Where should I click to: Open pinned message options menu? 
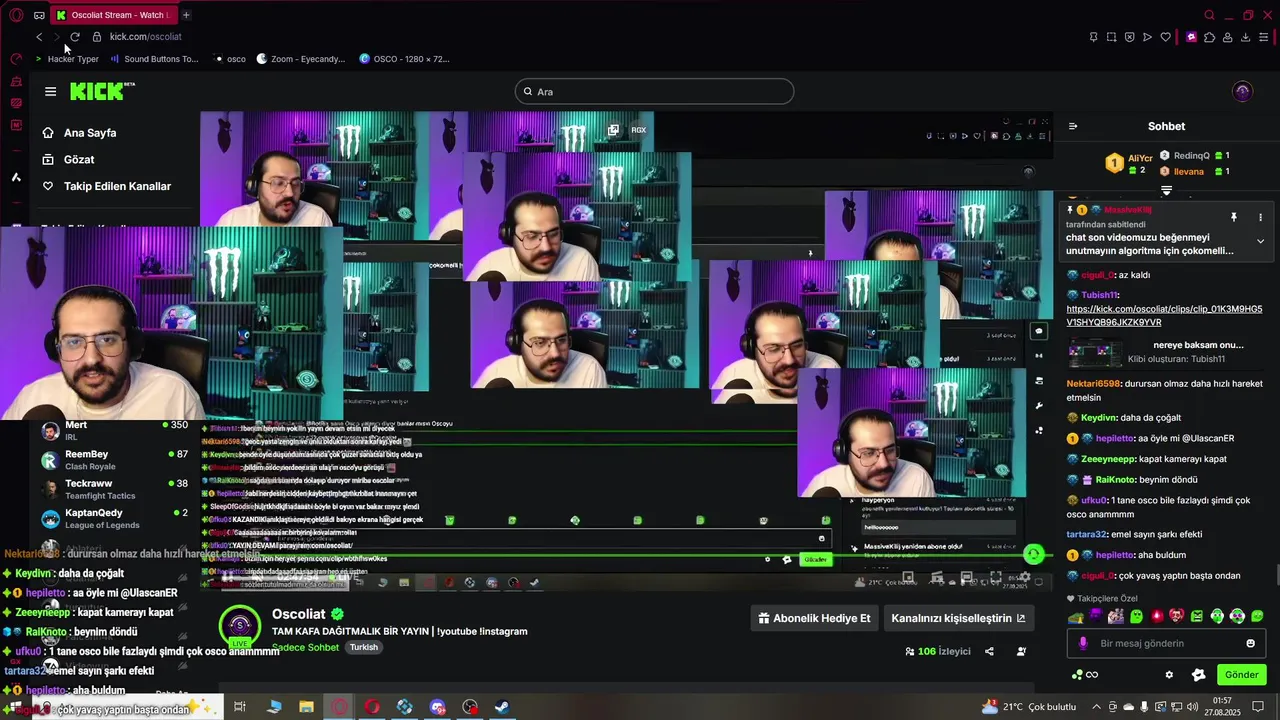point(1260,217)
